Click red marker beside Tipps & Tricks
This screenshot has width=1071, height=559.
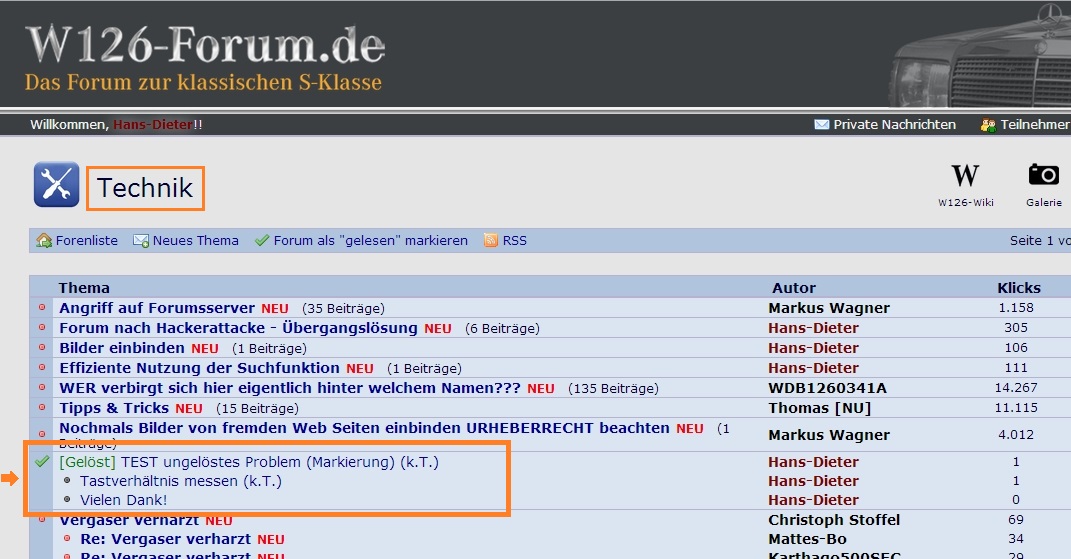tap(42, 407)
